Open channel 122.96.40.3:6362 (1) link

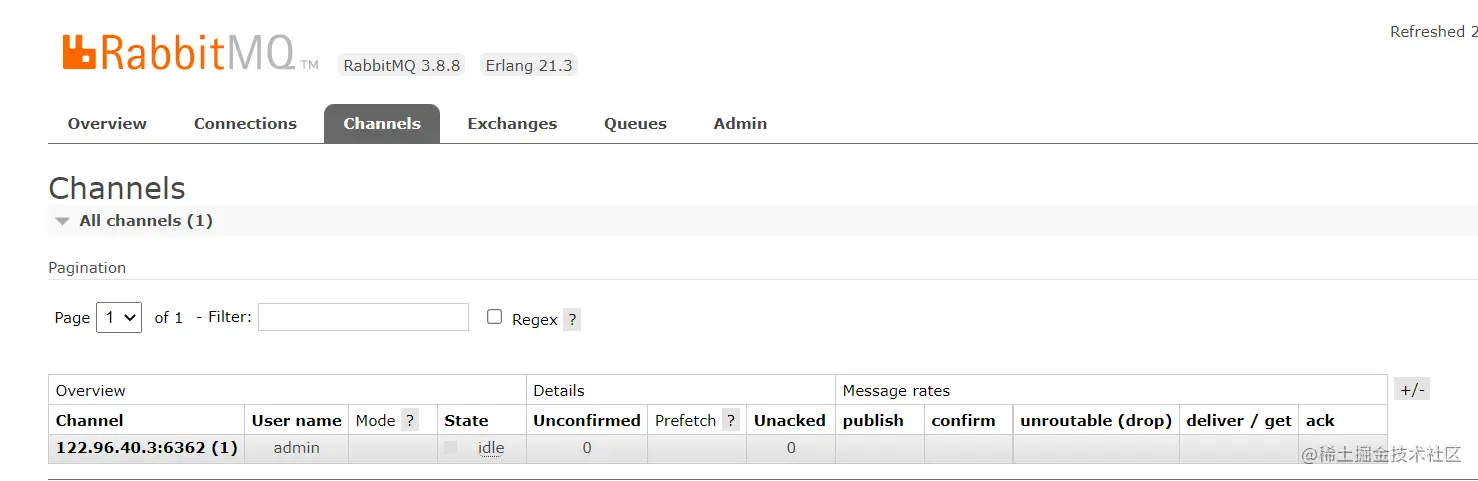pos(147,448)
